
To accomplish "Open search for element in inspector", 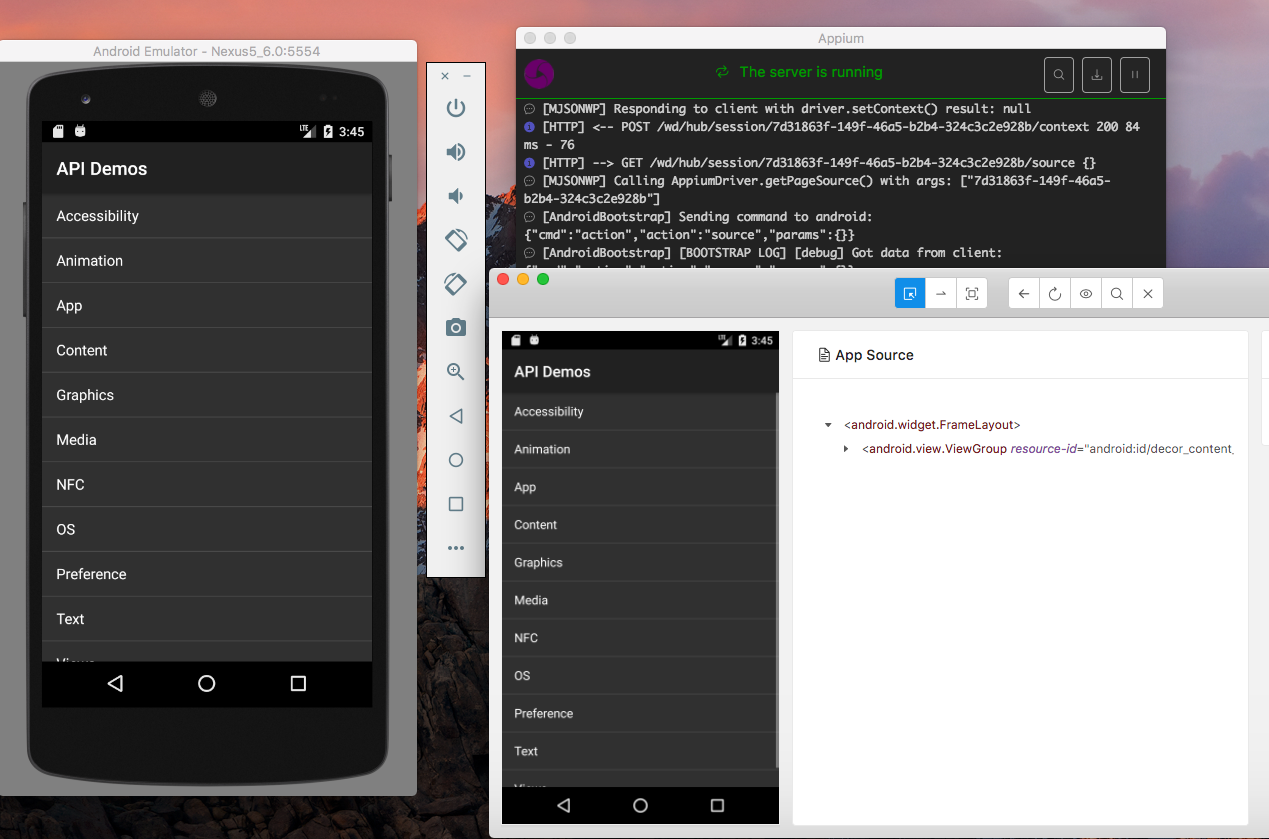I will pos(1117,294).
